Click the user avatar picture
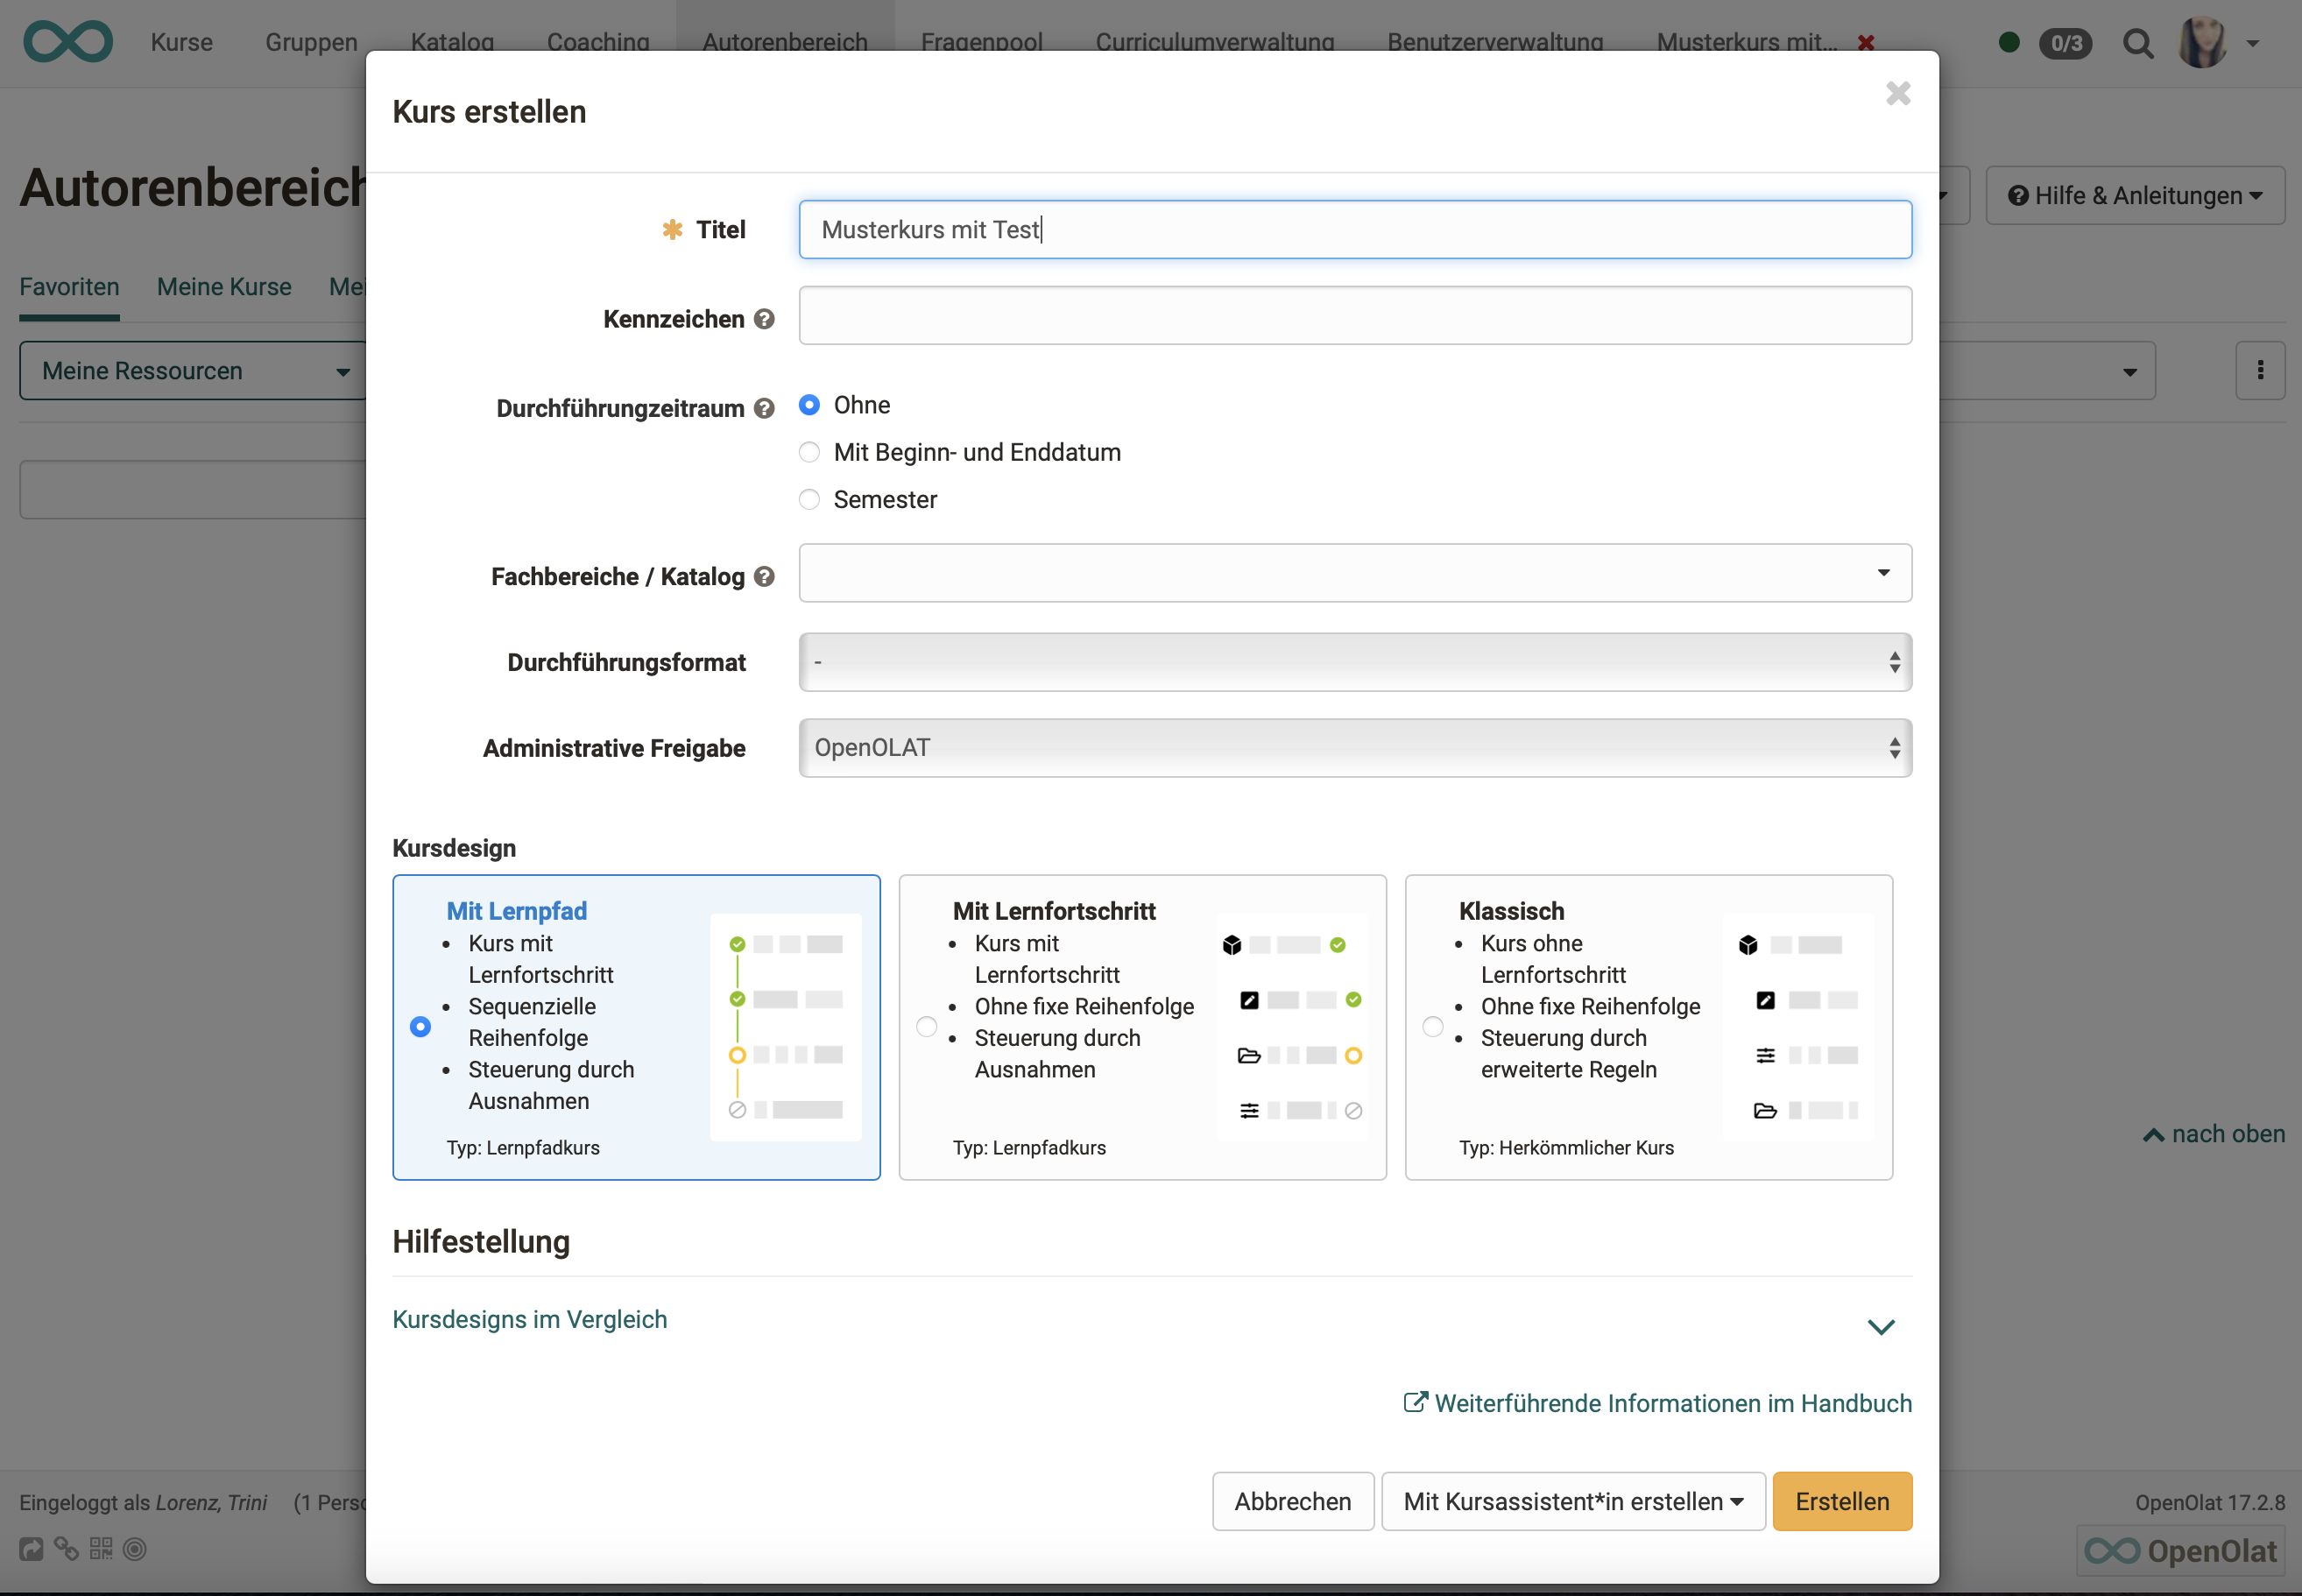The height and width of the screenshot is (1596, 2302). 2201,43
